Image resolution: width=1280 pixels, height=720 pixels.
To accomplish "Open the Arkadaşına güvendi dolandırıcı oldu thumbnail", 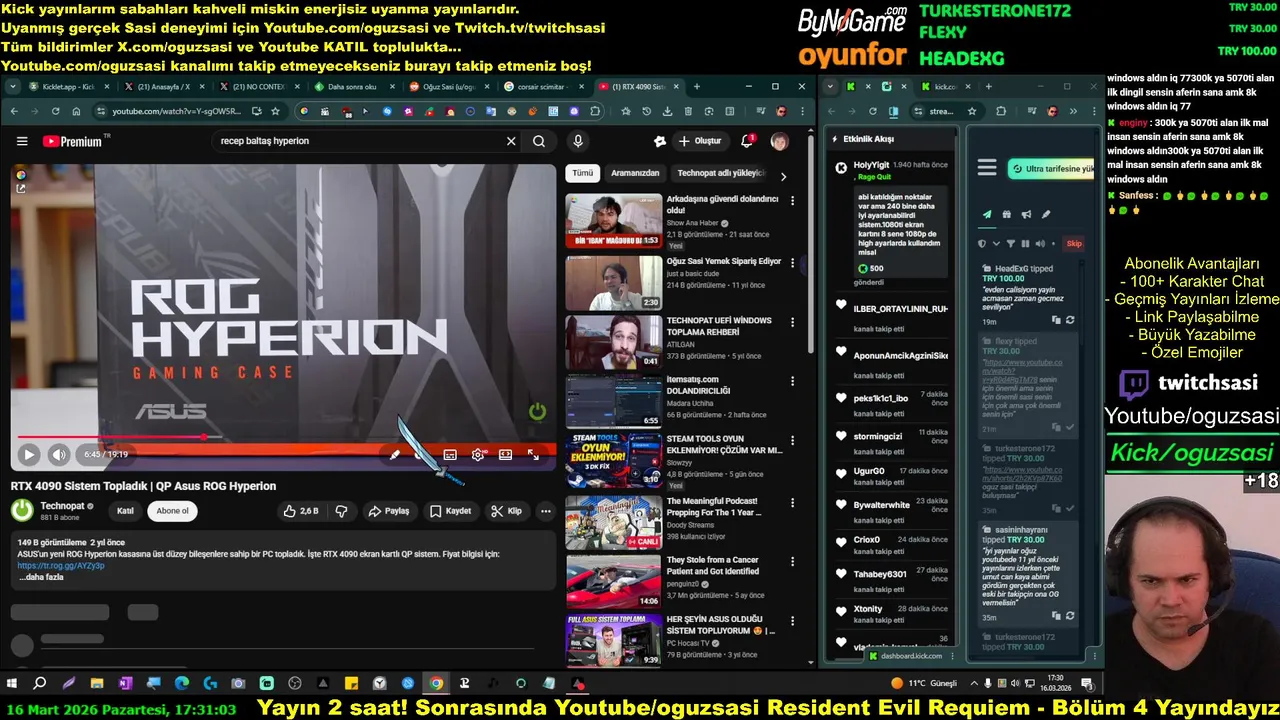I will [x=613, y=220].
